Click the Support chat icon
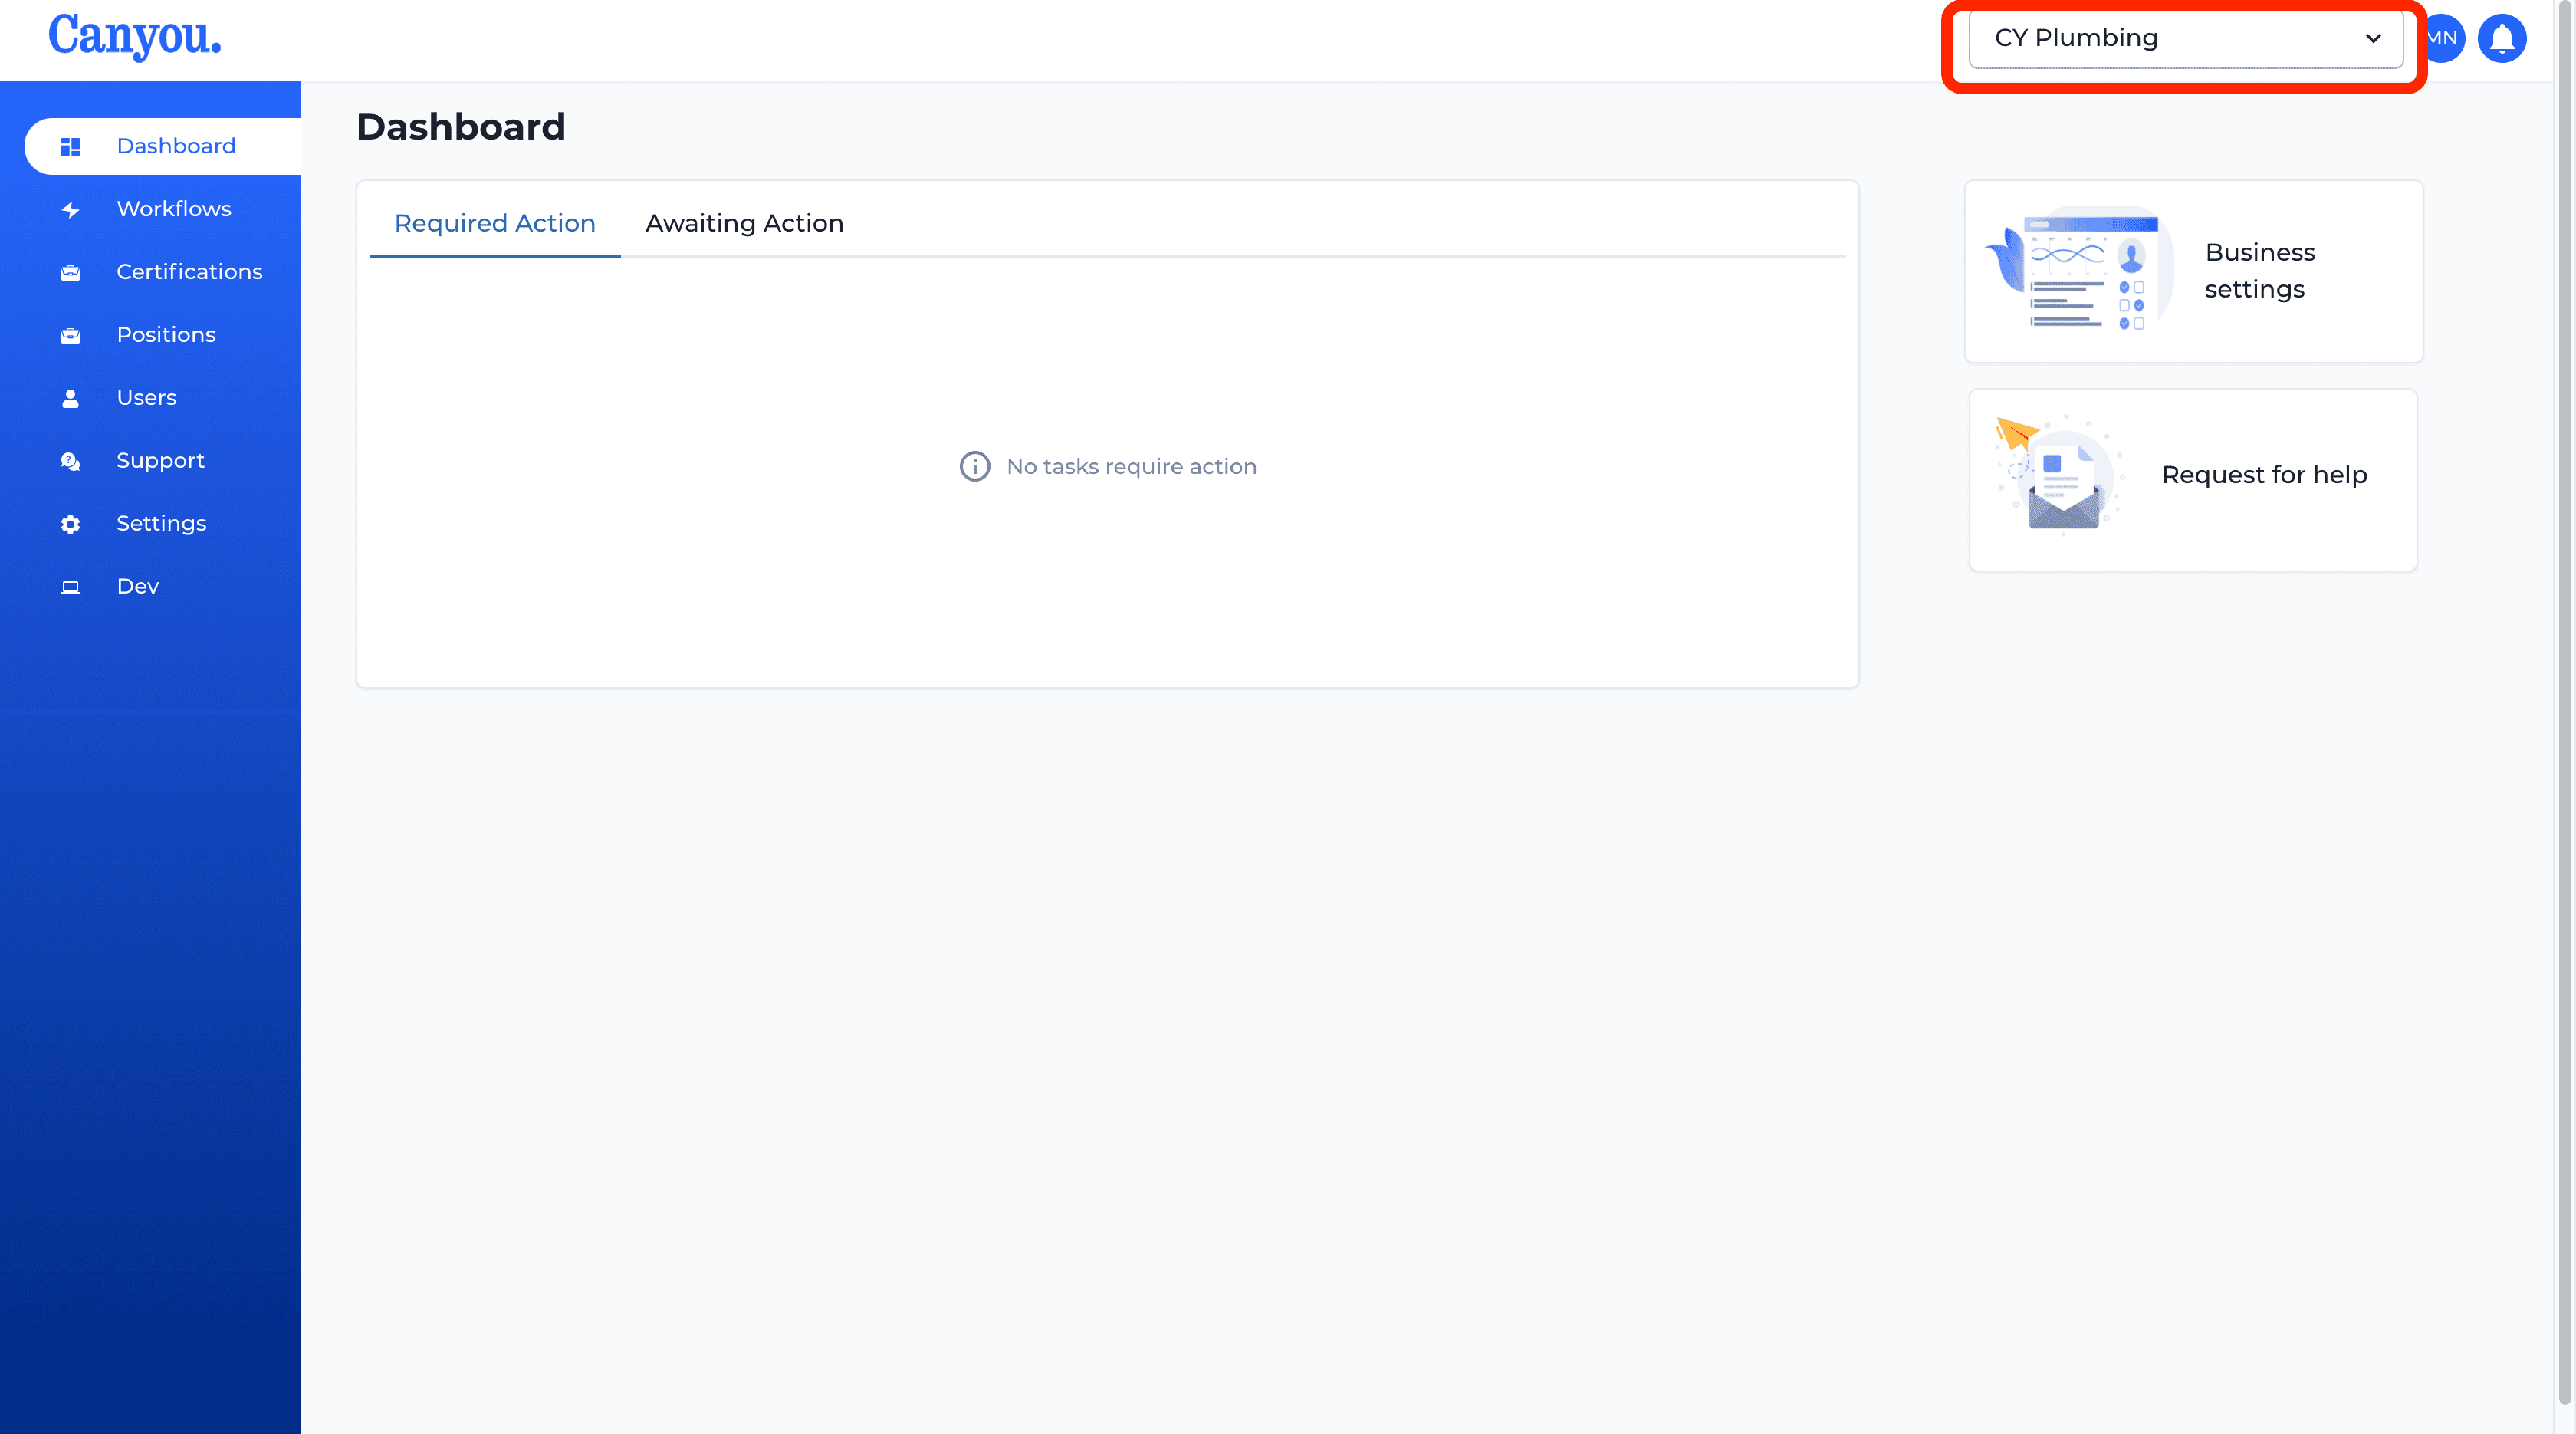This screenshot has height=1434, width=2576. click(70, 461)
